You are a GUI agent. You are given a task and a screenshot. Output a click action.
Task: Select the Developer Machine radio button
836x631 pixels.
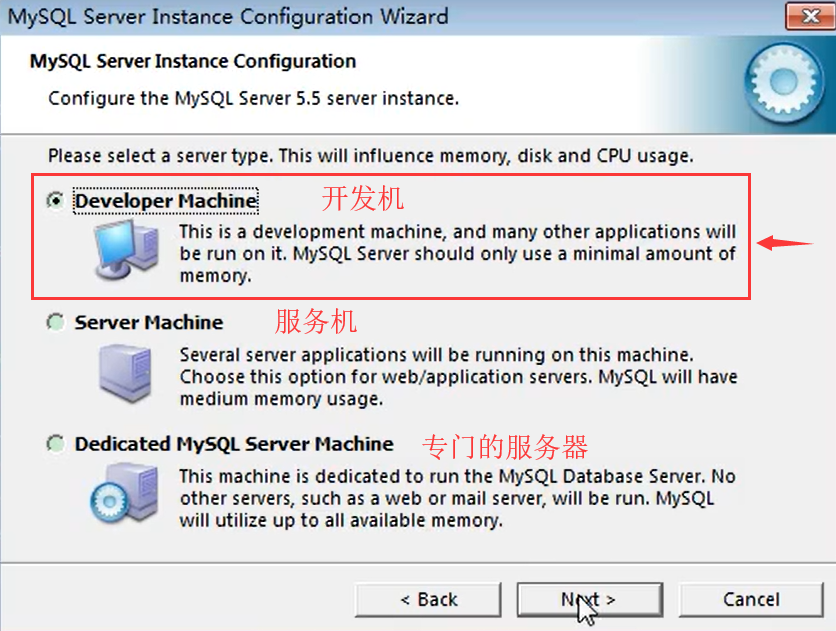[x=55, y=201]
